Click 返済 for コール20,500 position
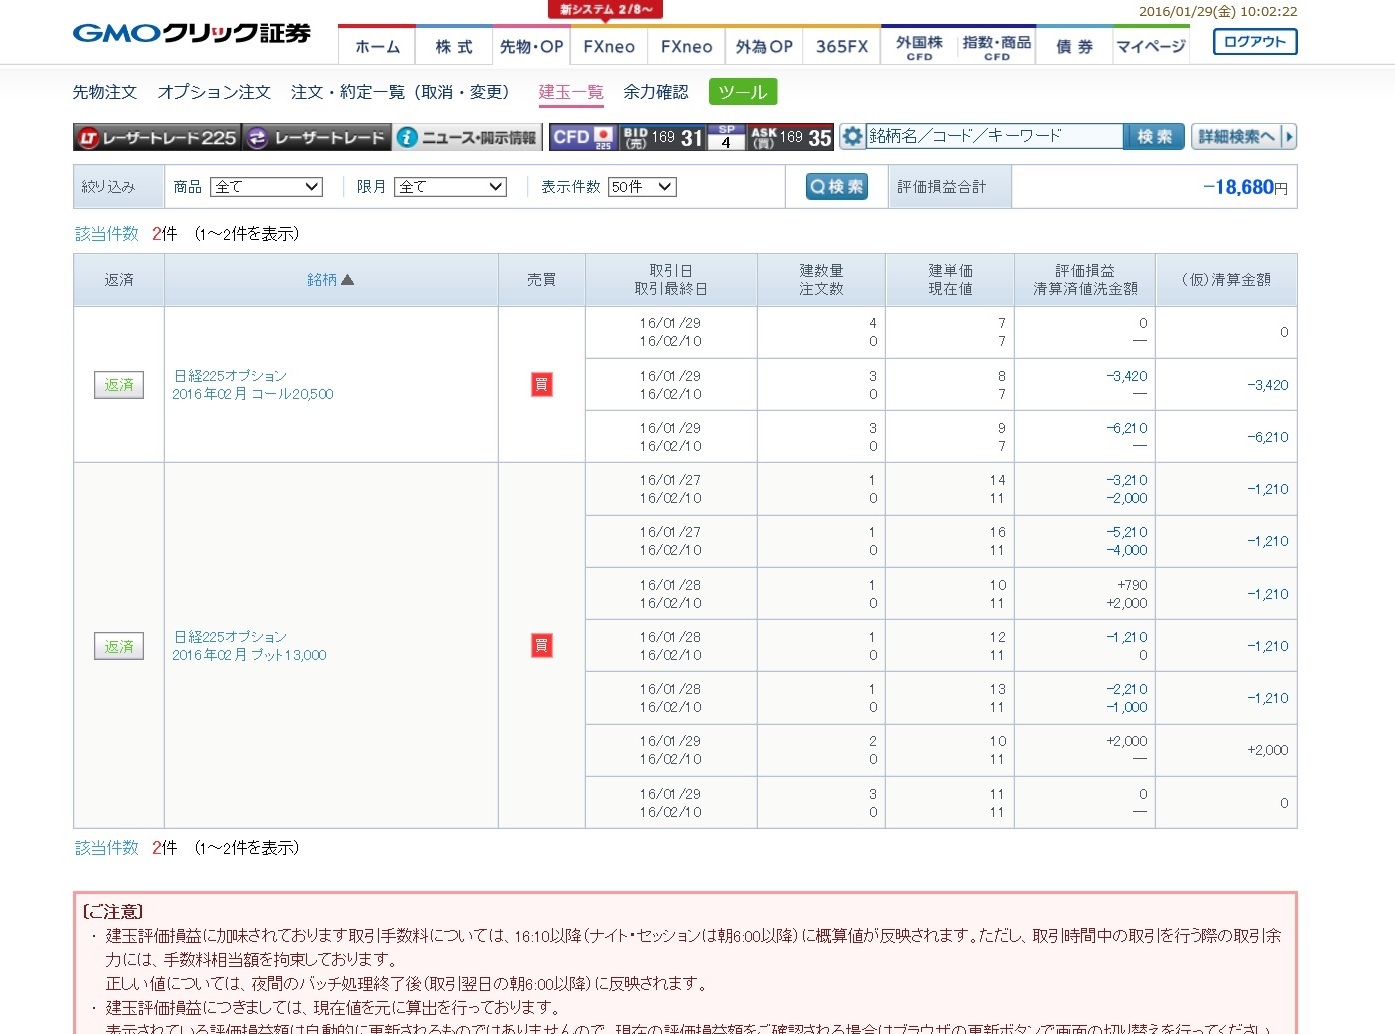The image size is (1395, 1034). [119, 385]
